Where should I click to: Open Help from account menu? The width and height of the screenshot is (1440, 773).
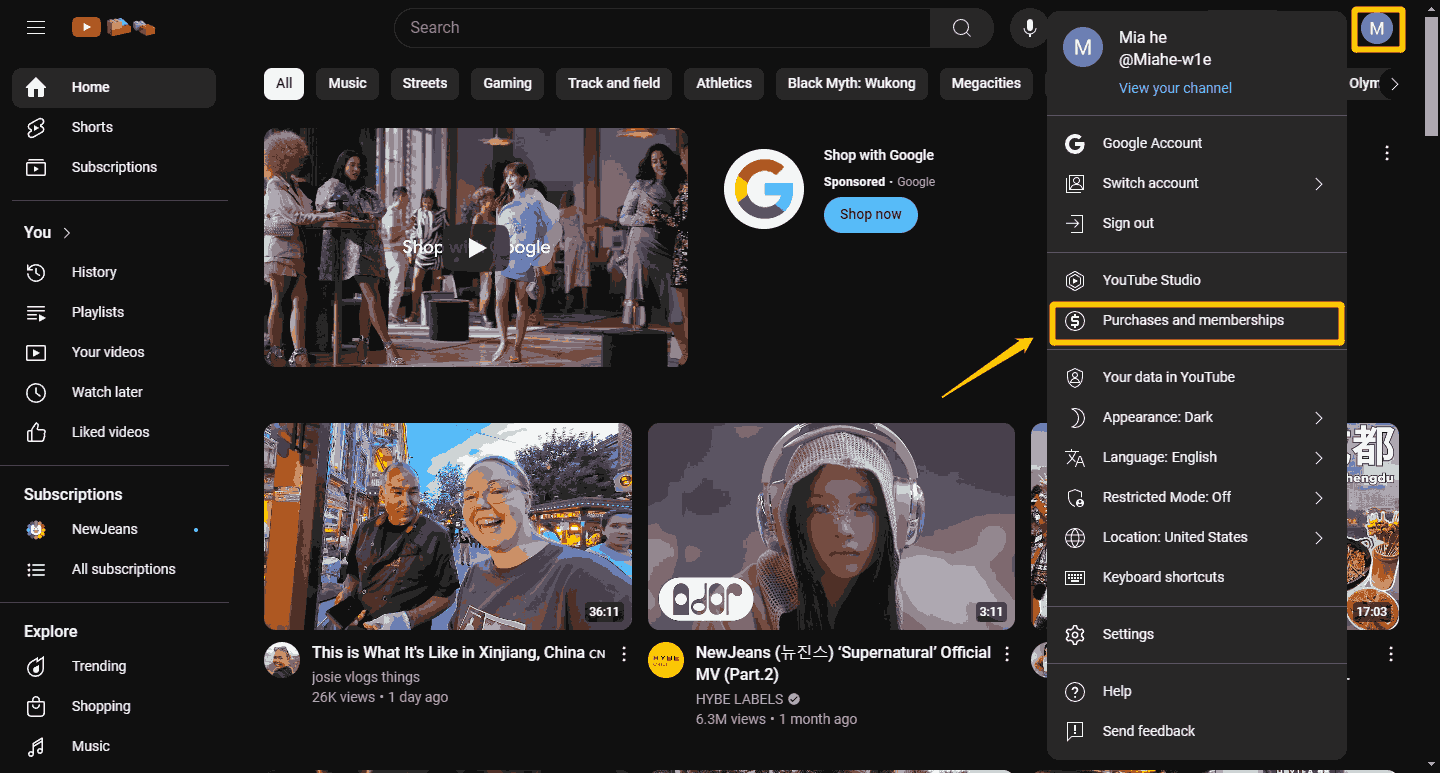(1197, 691)
